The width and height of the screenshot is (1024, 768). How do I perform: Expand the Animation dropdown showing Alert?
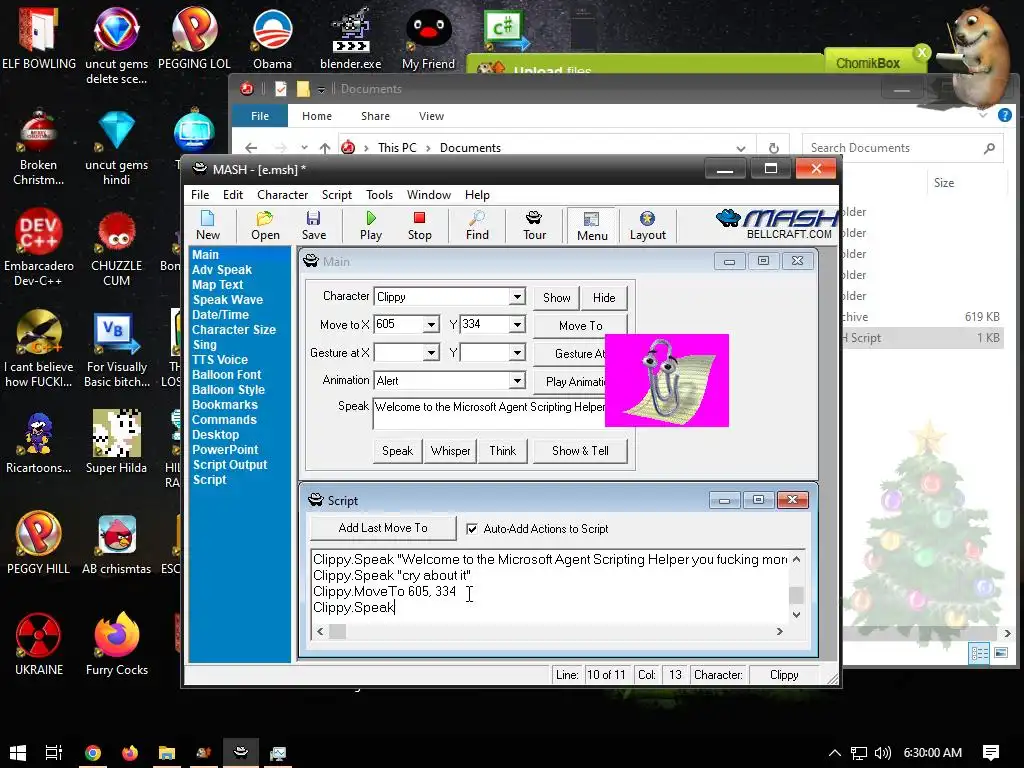pyautogui.click(x=517, y=381)
